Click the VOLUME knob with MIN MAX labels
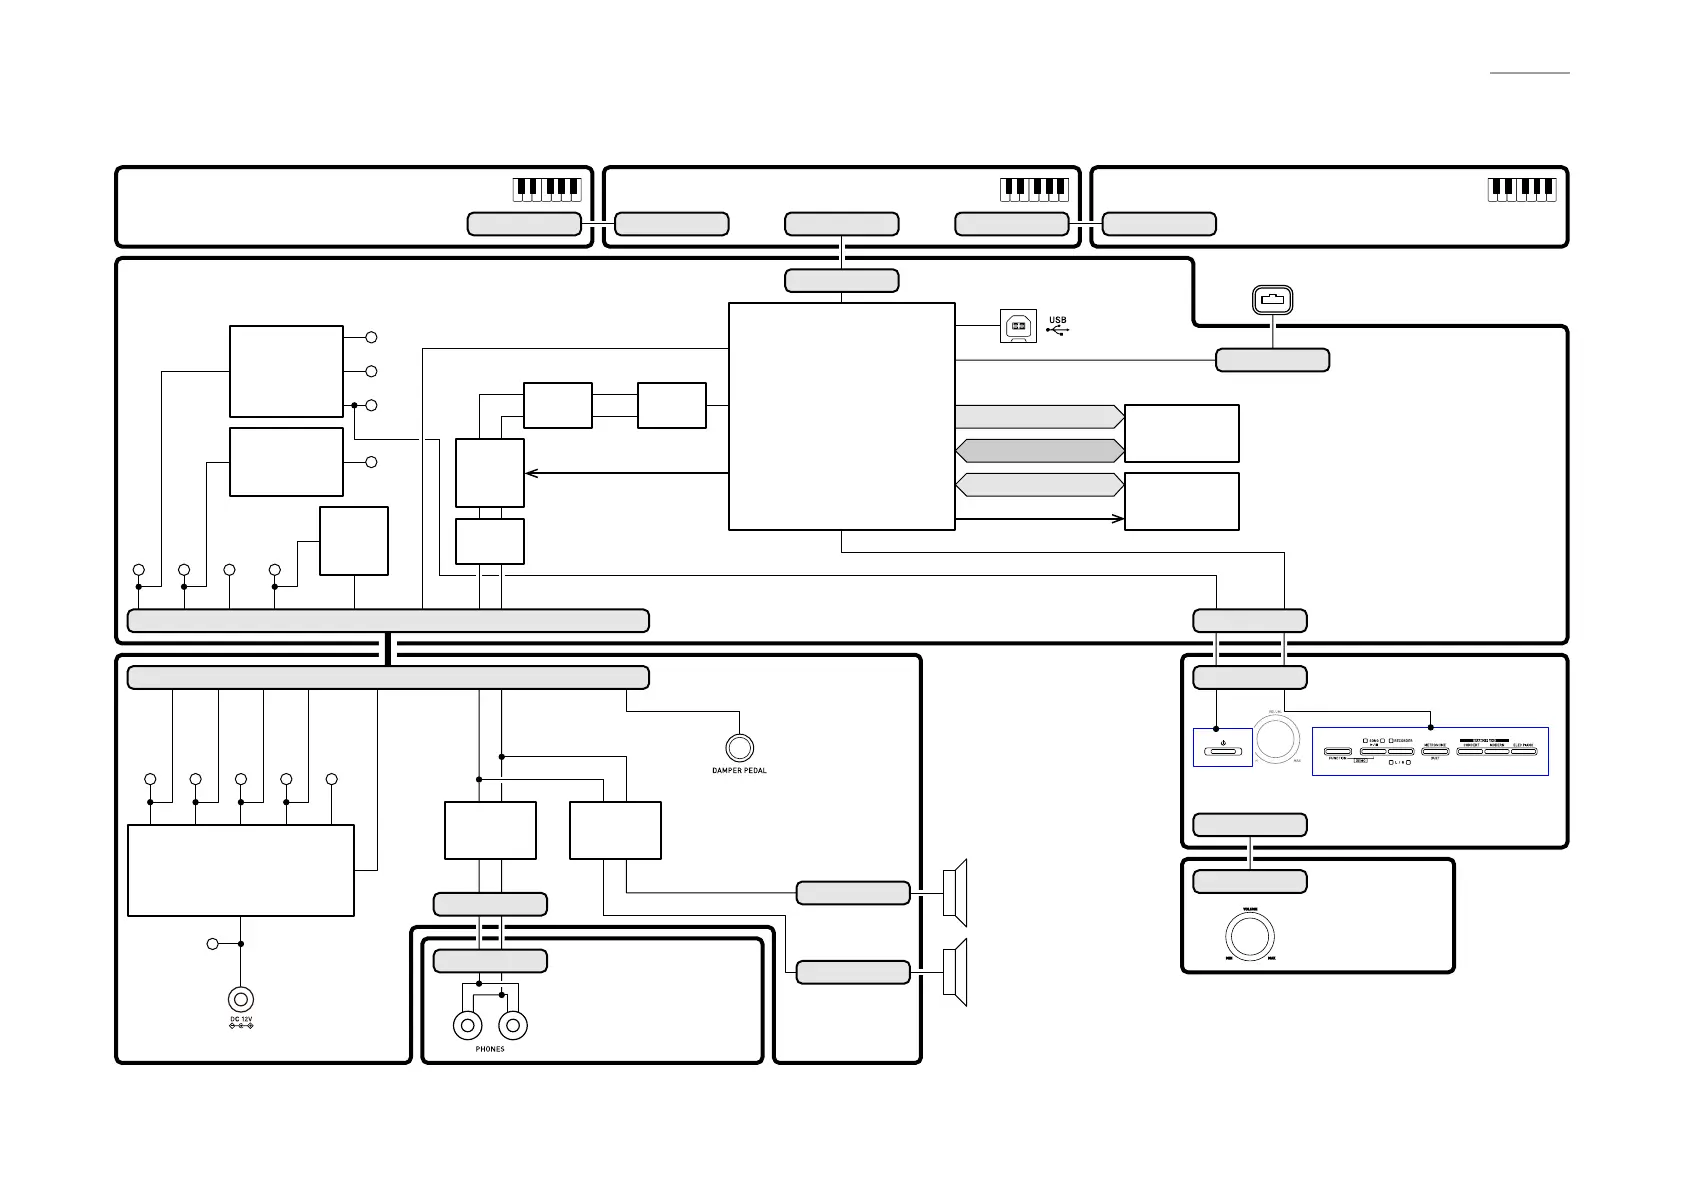Image resolution: width=1684 pixels, height=1191 pixels. coord(1250,936)
